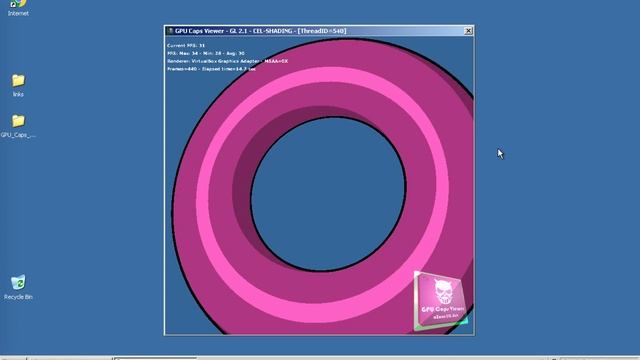Screen dimensions: 640x360
Task: Open the Internet desktop shortcut icon
Action: 18,7
